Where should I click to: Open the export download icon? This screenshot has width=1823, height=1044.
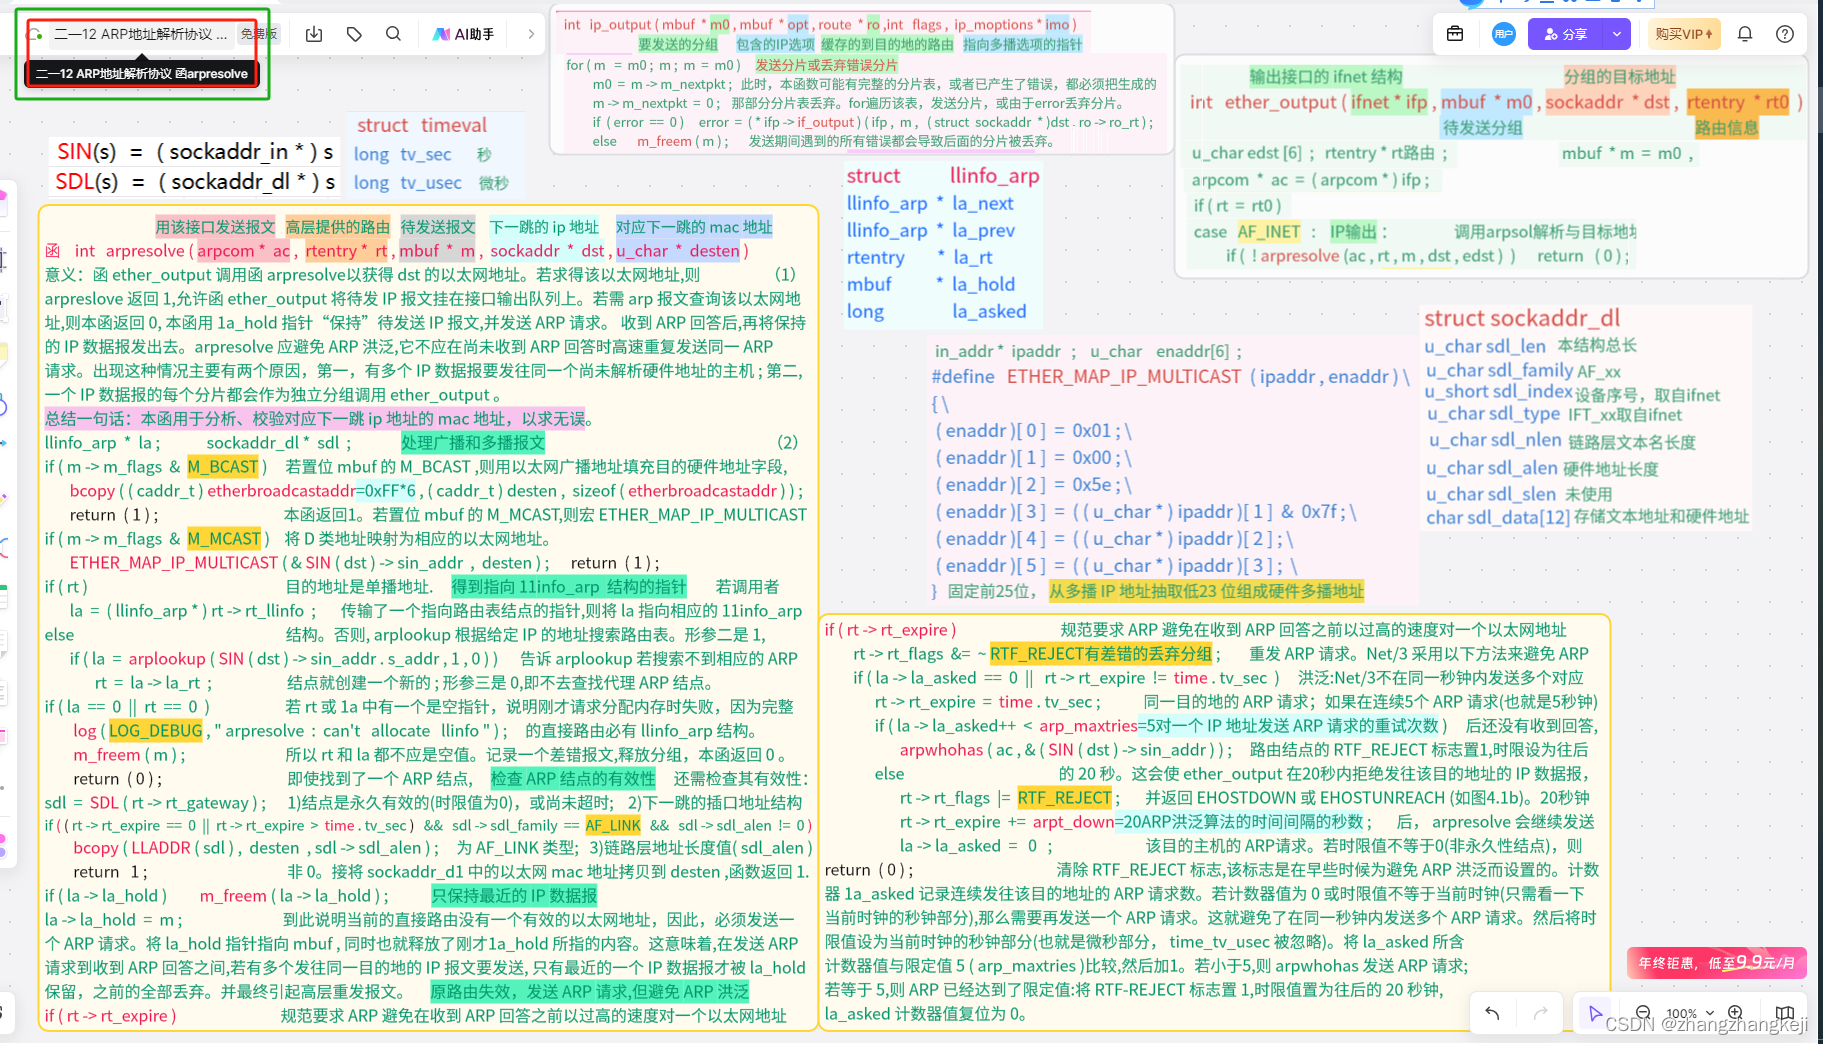[314, 34]
